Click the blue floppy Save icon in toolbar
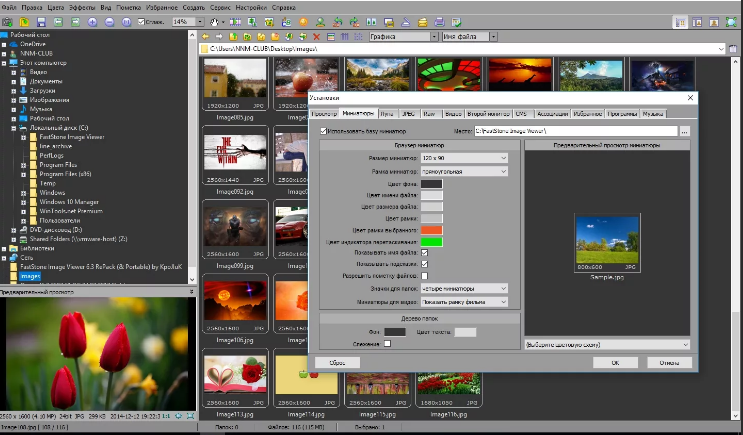This screenshot has height=435, width=743. point(40,21)
